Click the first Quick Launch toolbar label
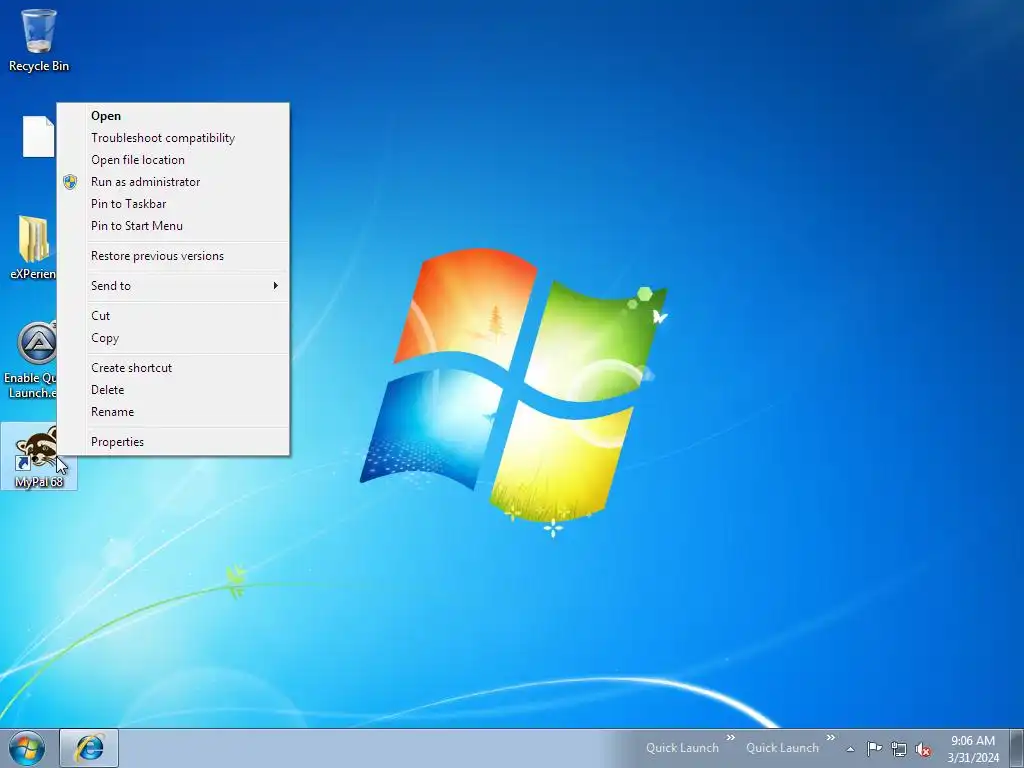Viewport: 1024px width, 768px height. [682, 748]
